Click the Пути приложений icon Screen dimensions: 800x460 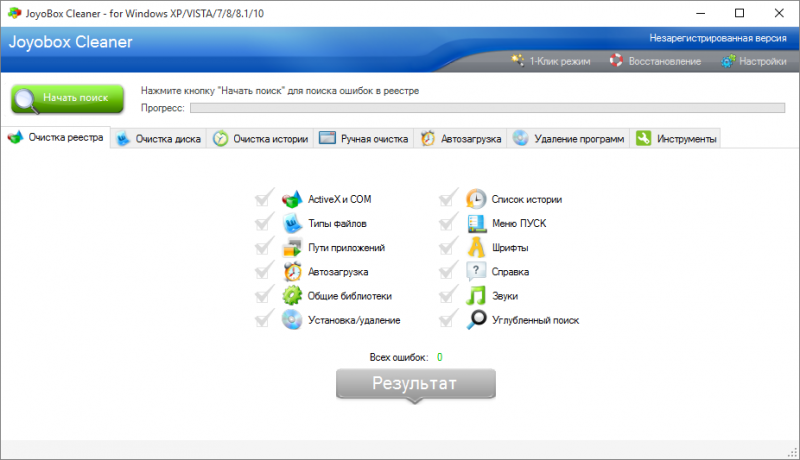tap(292, 248)
